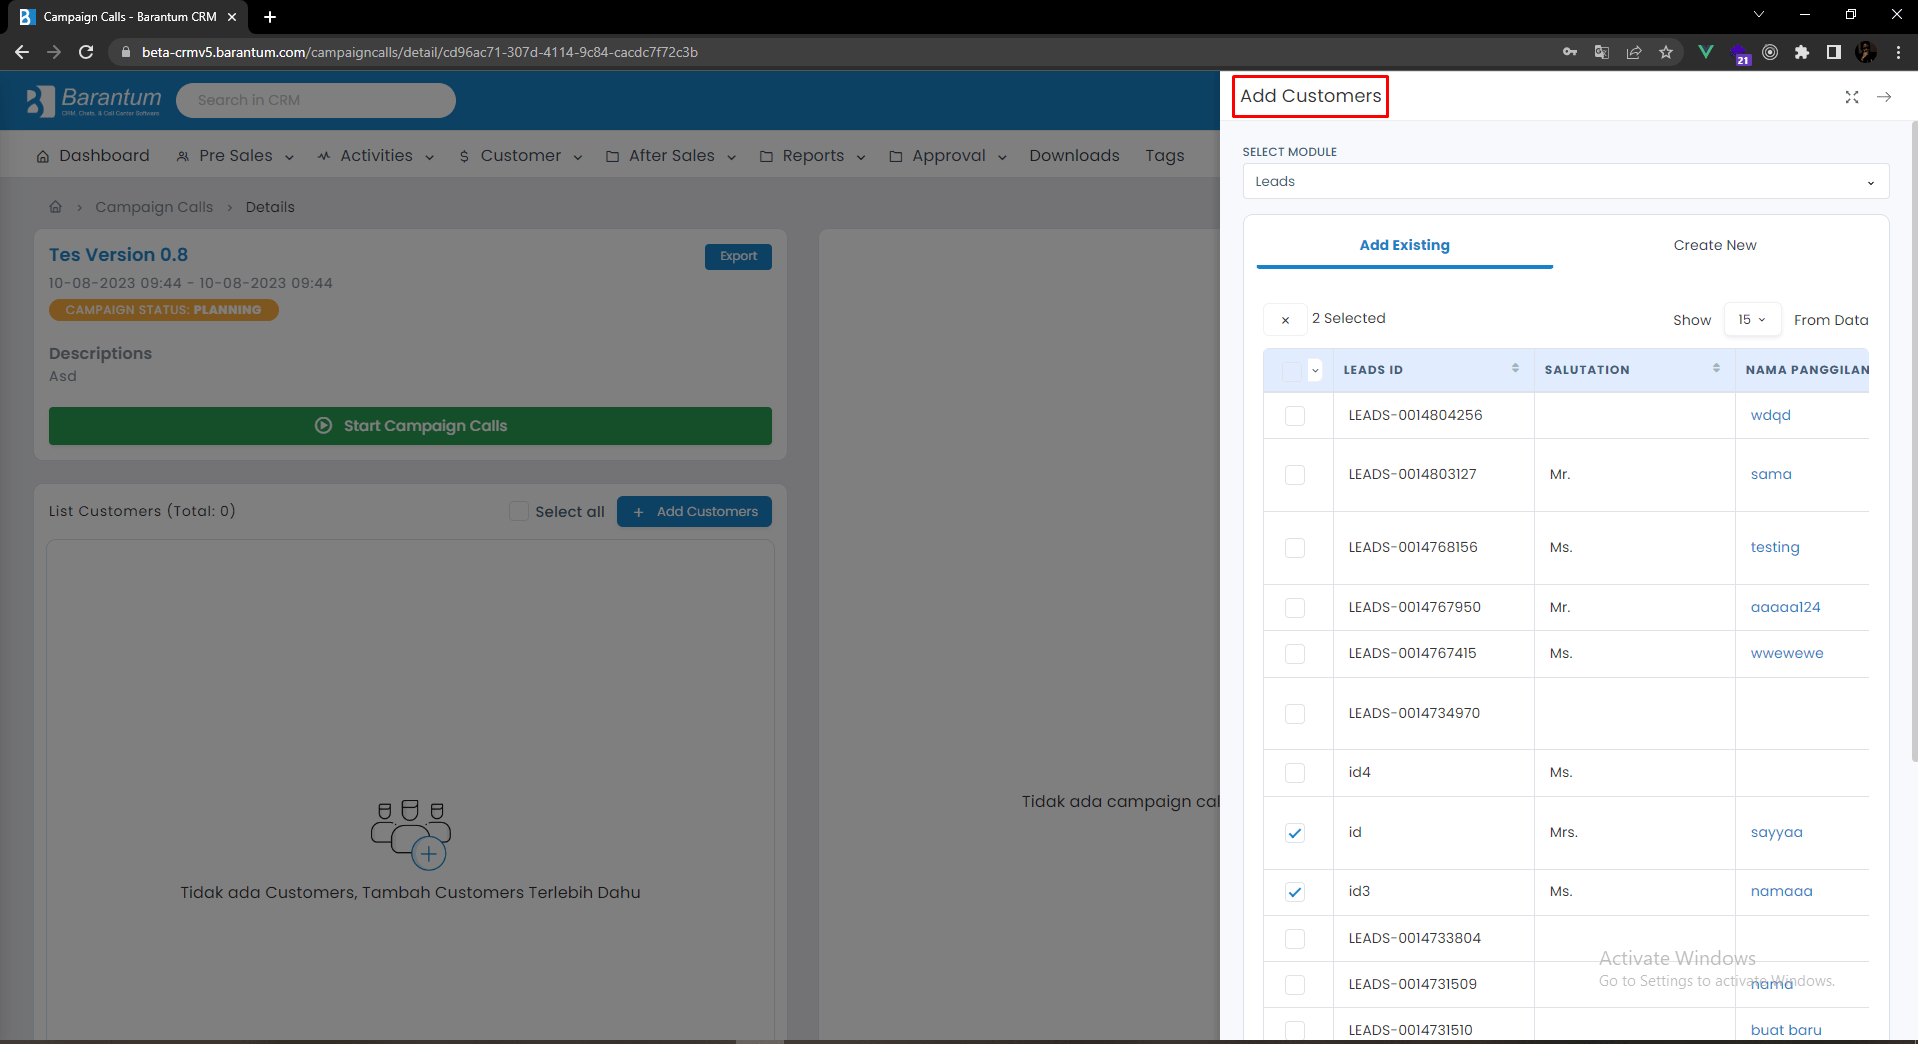Click the browser back arrow
Viewport: 1918px width, 1044px height.
click(22, 52)
